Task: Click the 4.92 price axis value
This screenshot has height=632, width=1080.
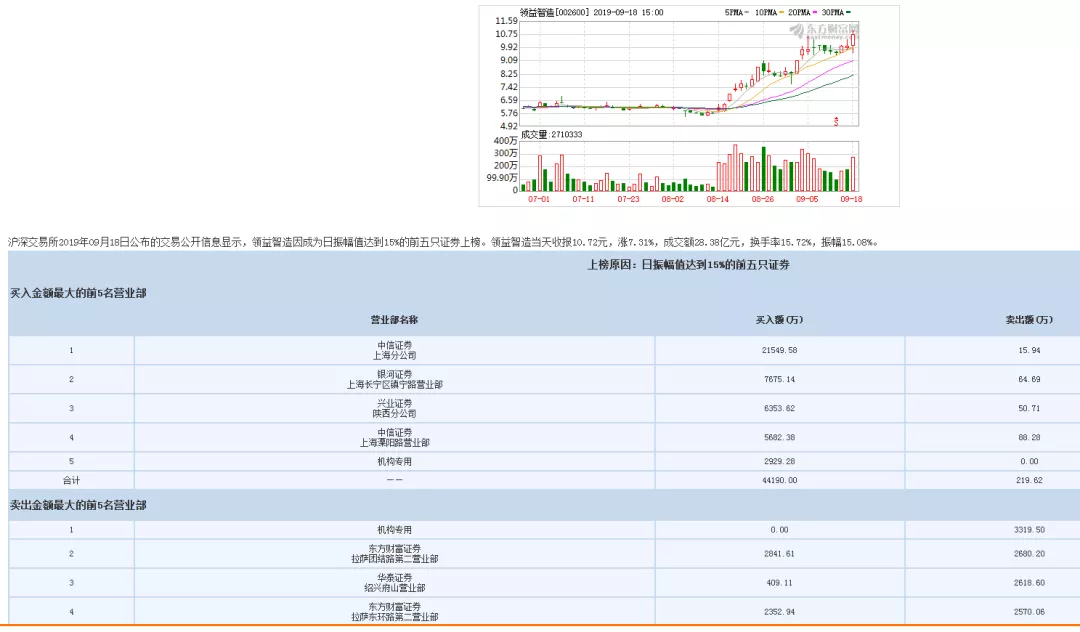Action: [508, 126]
